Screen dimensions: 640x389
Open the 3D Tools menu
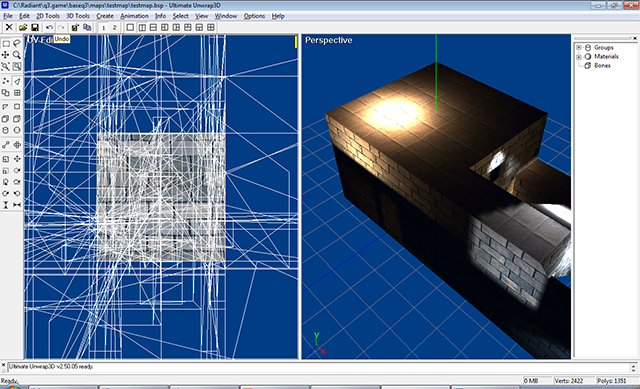click(x=78, y=16)
